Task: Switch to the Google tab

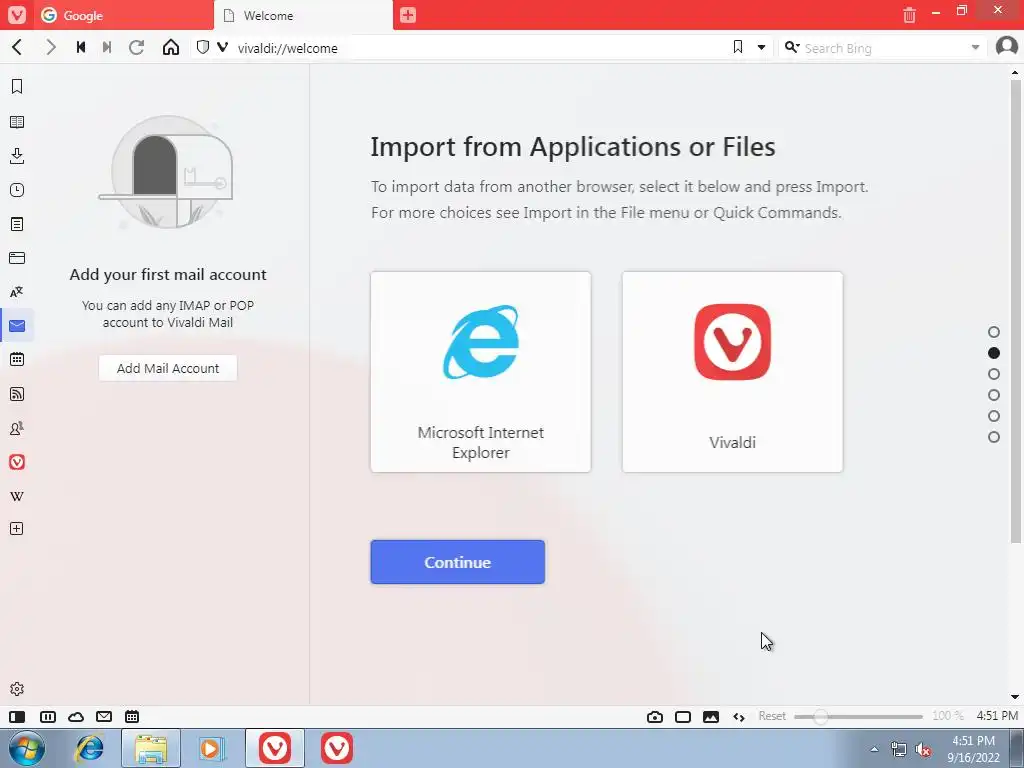Action: tap(123, 15)
